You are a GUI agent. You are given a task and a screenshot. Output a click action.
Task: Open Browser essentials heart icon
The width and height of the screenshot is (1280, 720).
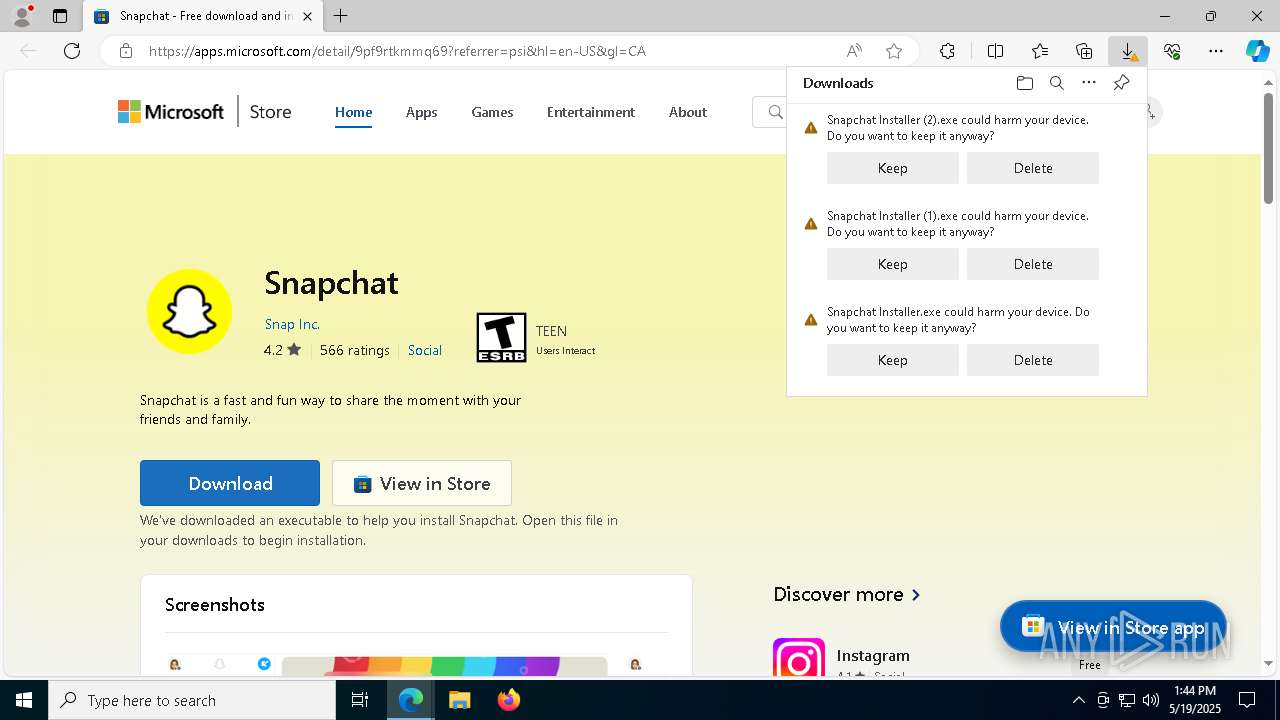1172,51
